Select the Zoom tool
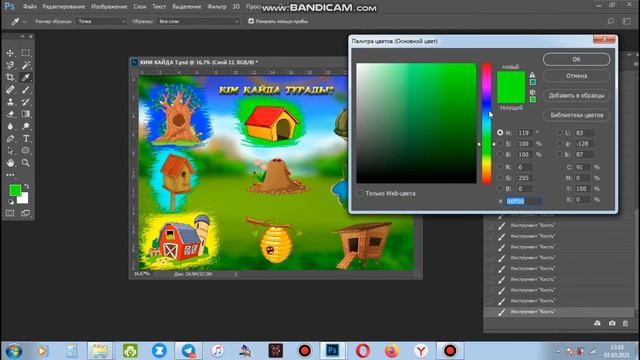This screenshot has height=360, width=640. (x=26, y=163)
